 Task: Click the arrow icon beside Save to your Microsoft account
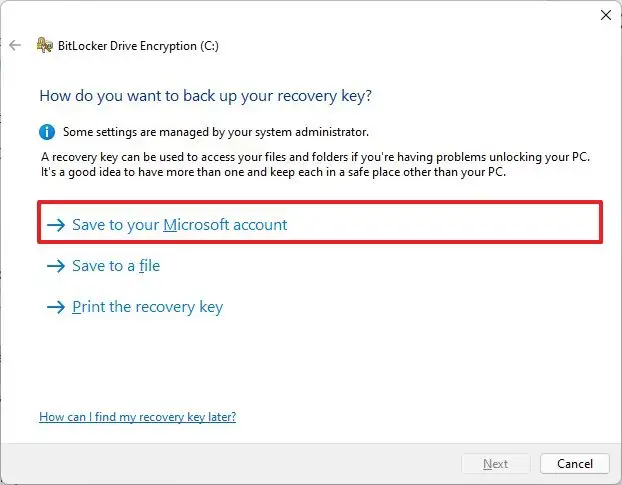tap(55, 225)
